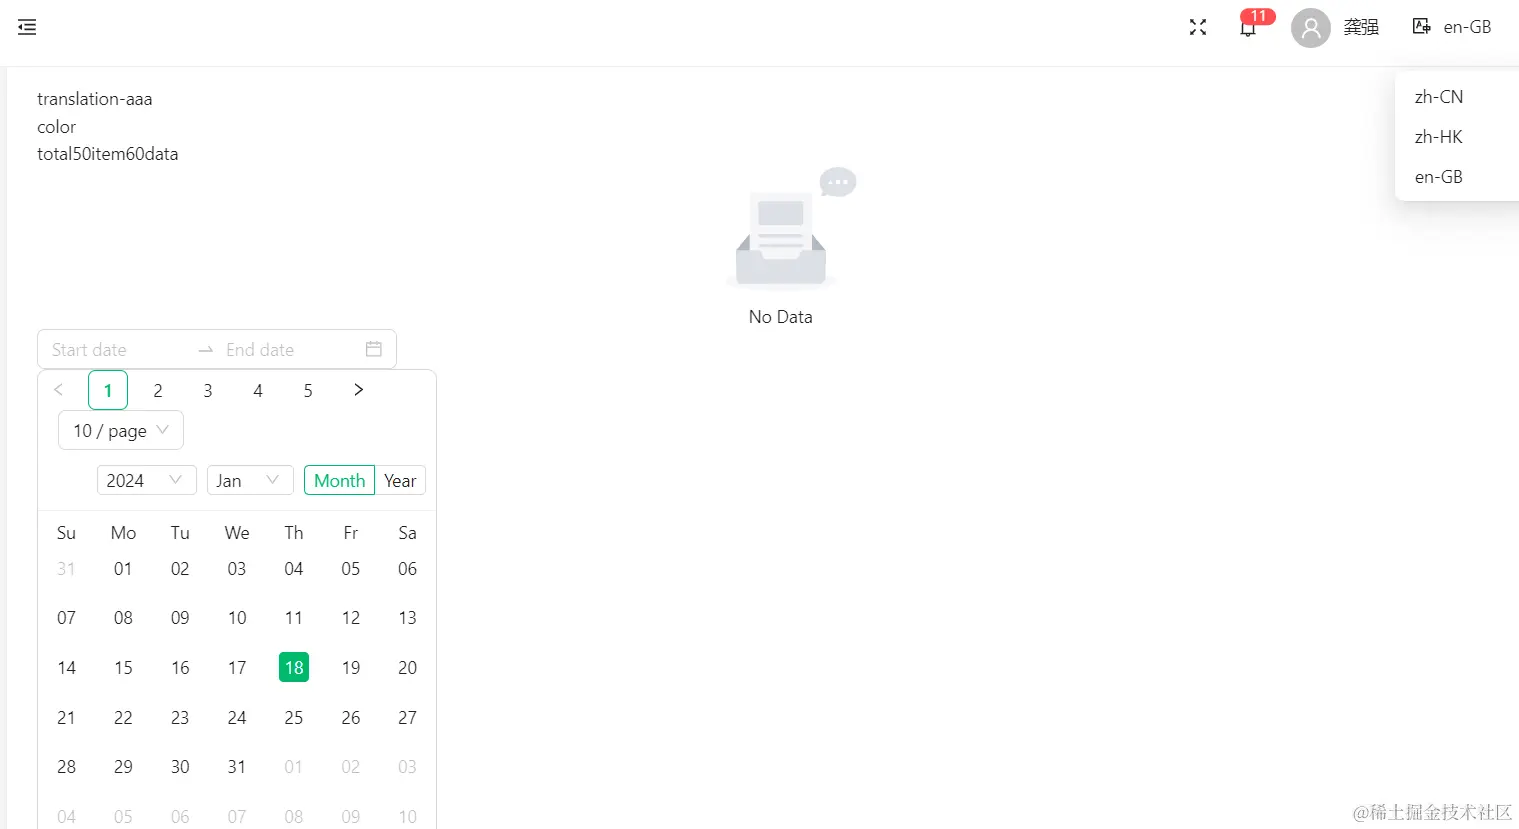The height and width of the screenshot is (829, 1519).
Task: Switch calendar to Year mode
Action: pyautogui.click(x=400, y=480)
